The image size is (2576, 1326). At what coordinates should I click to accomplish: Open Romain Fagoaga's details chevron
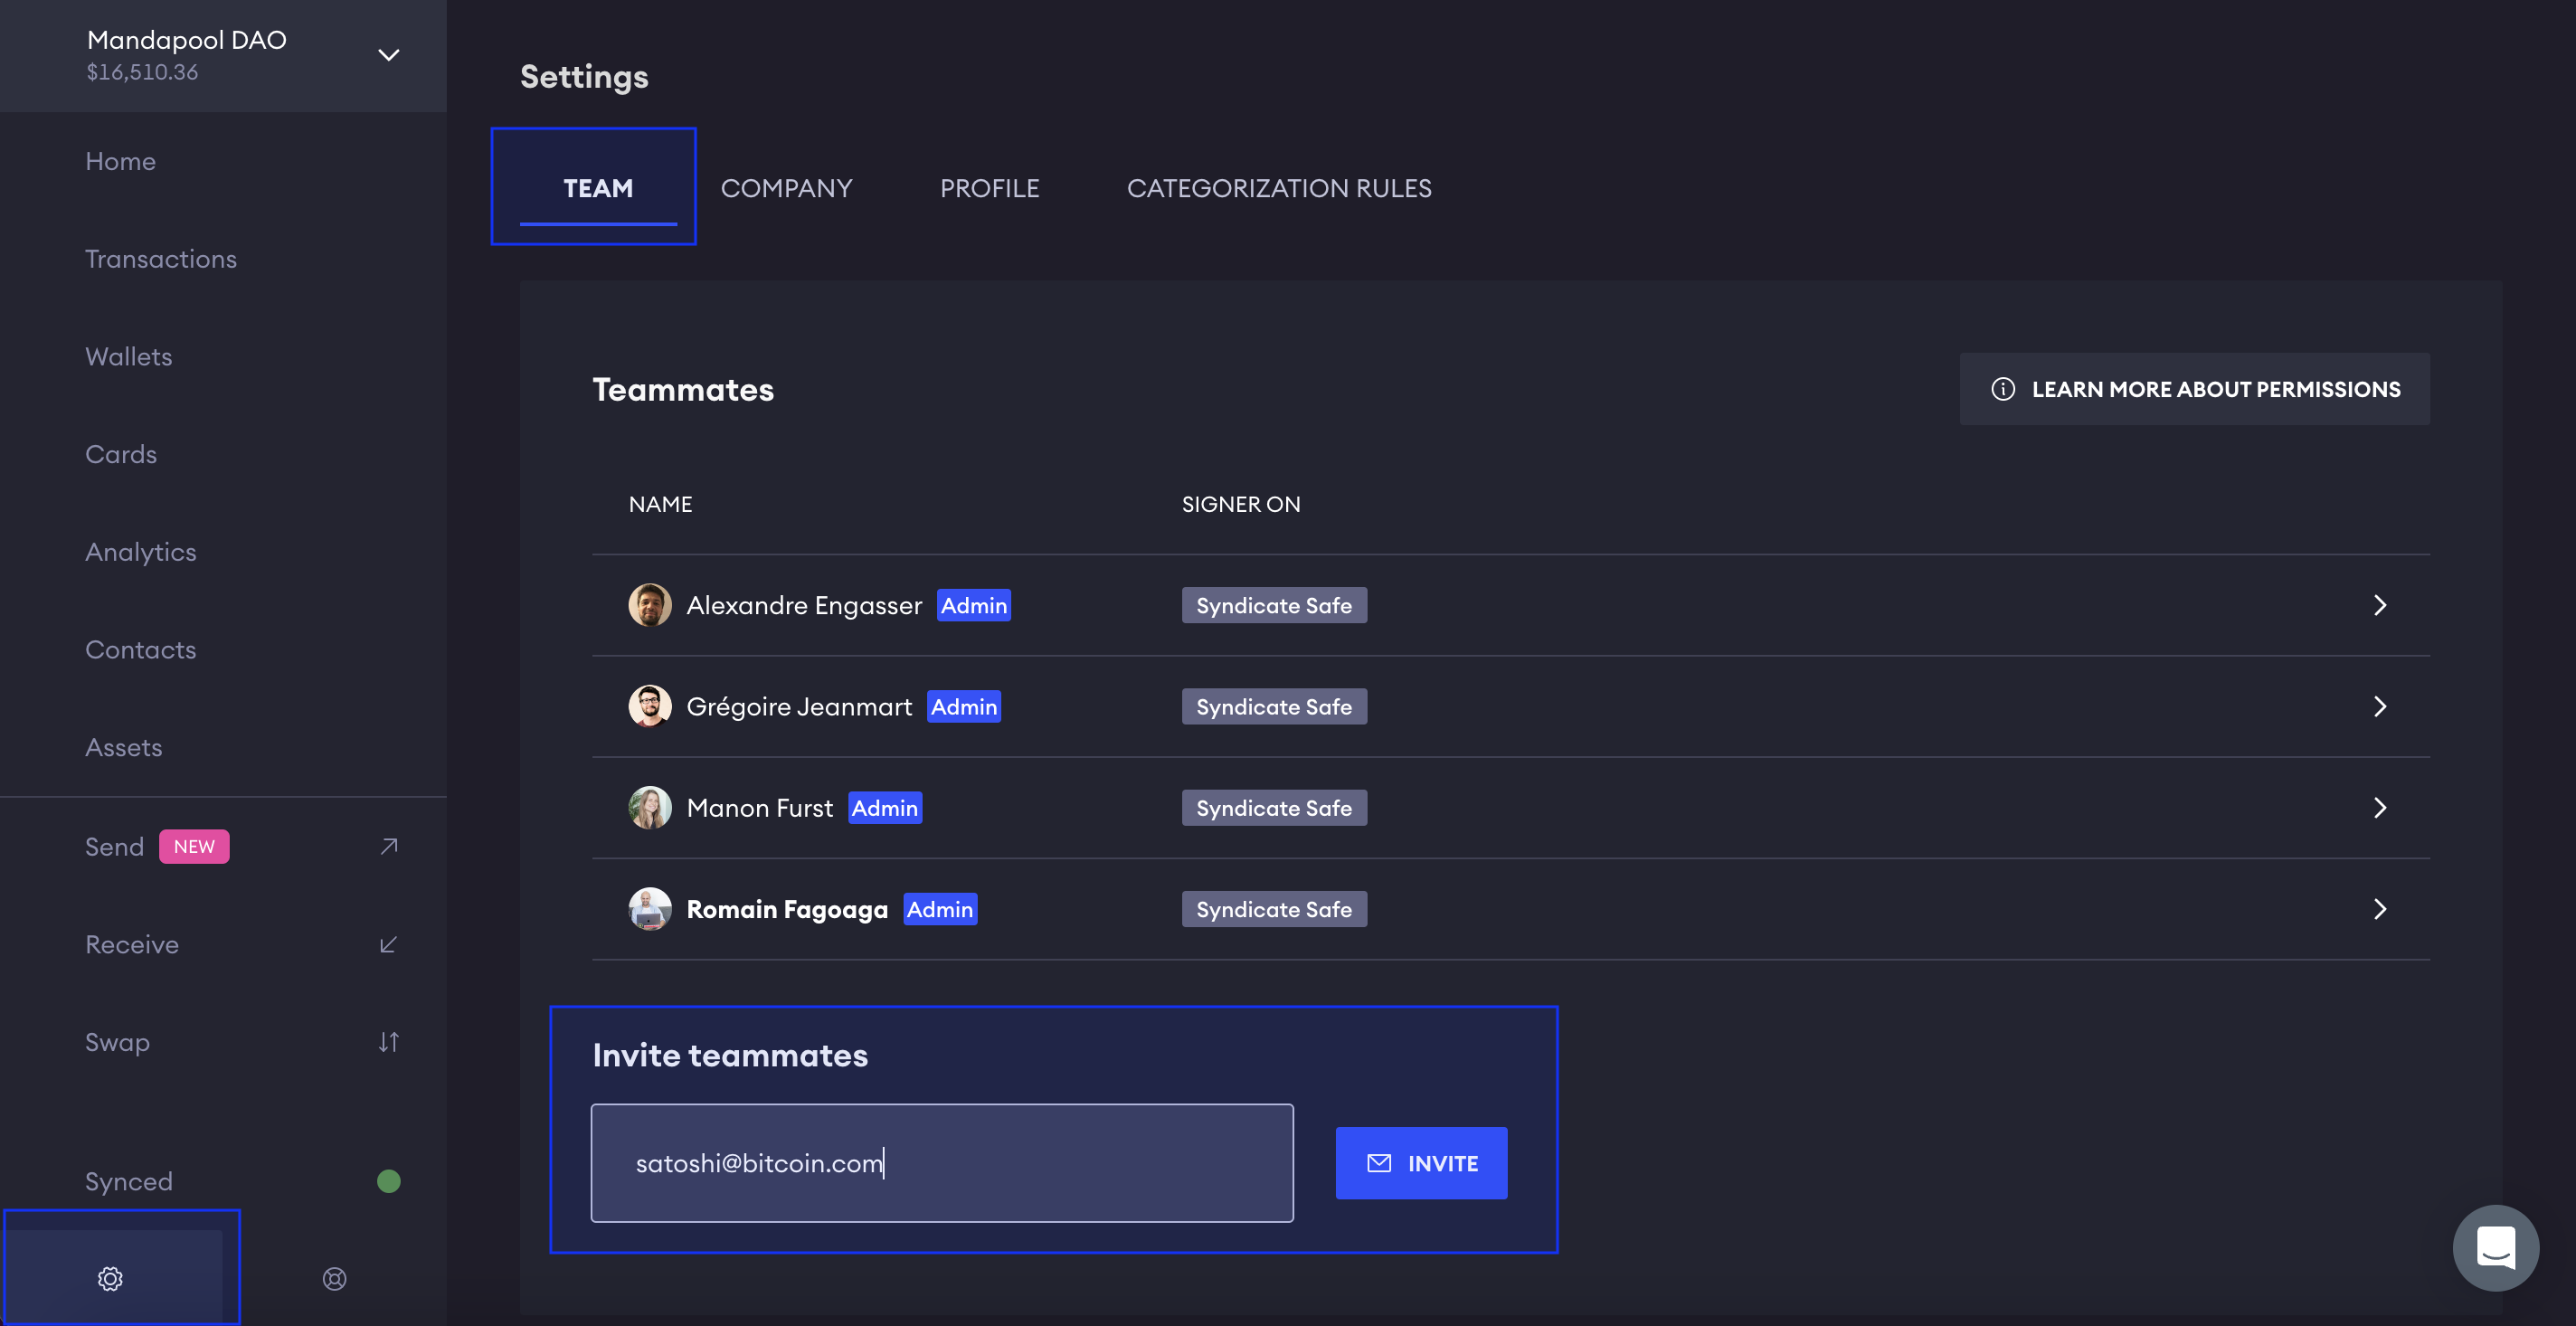(x=2380, y=909)
